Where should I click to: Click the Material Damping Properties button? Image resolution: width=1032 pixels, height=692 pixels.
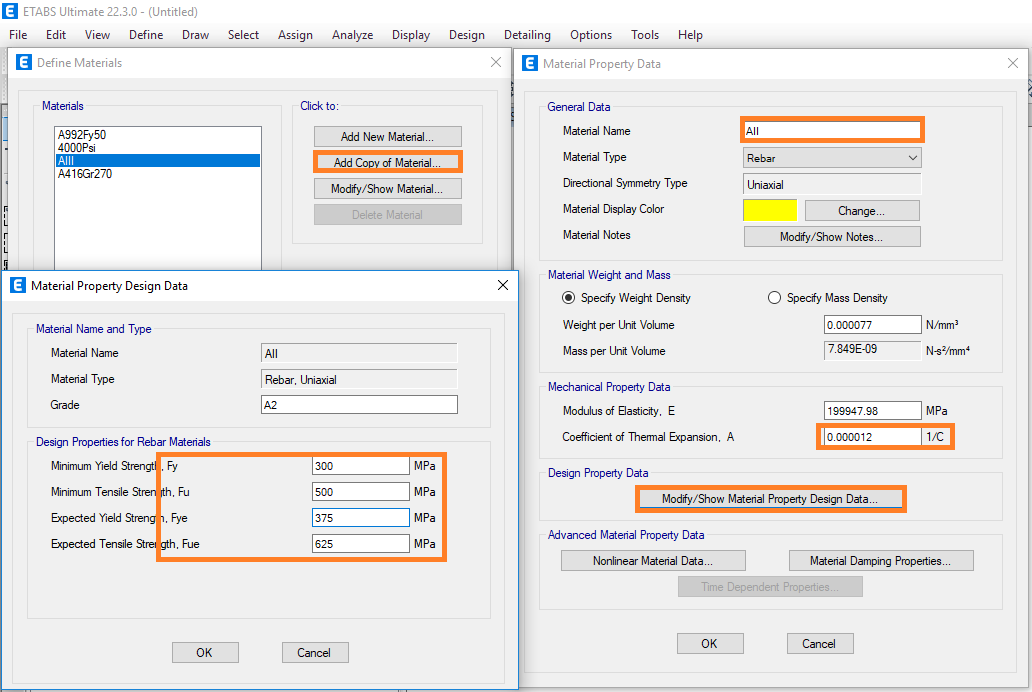(x=881, y=561)
